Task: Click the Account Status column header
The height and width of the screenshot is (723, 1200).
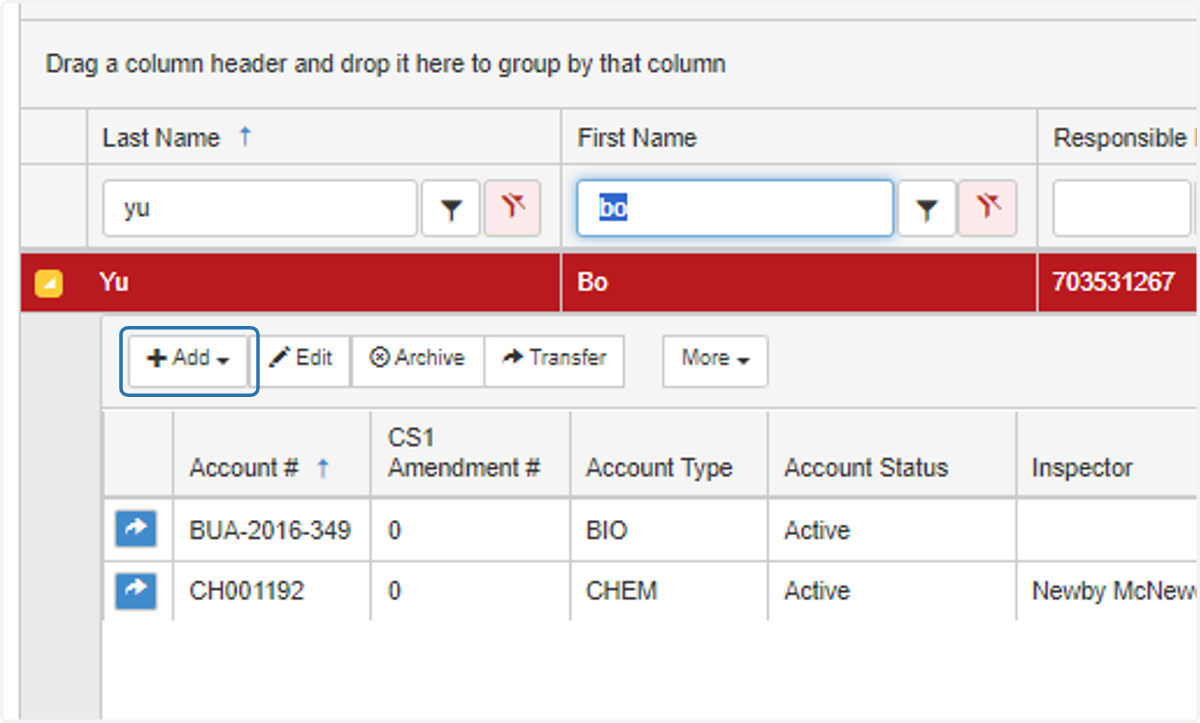Action: 892,453
